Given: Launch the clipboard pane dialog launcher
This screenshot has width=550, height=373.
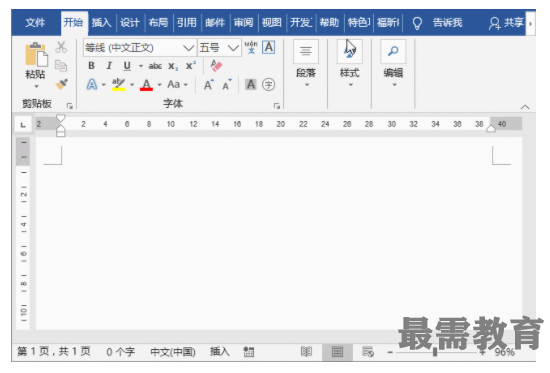Looking at the screenshot, I should click(x=70, y=106).
